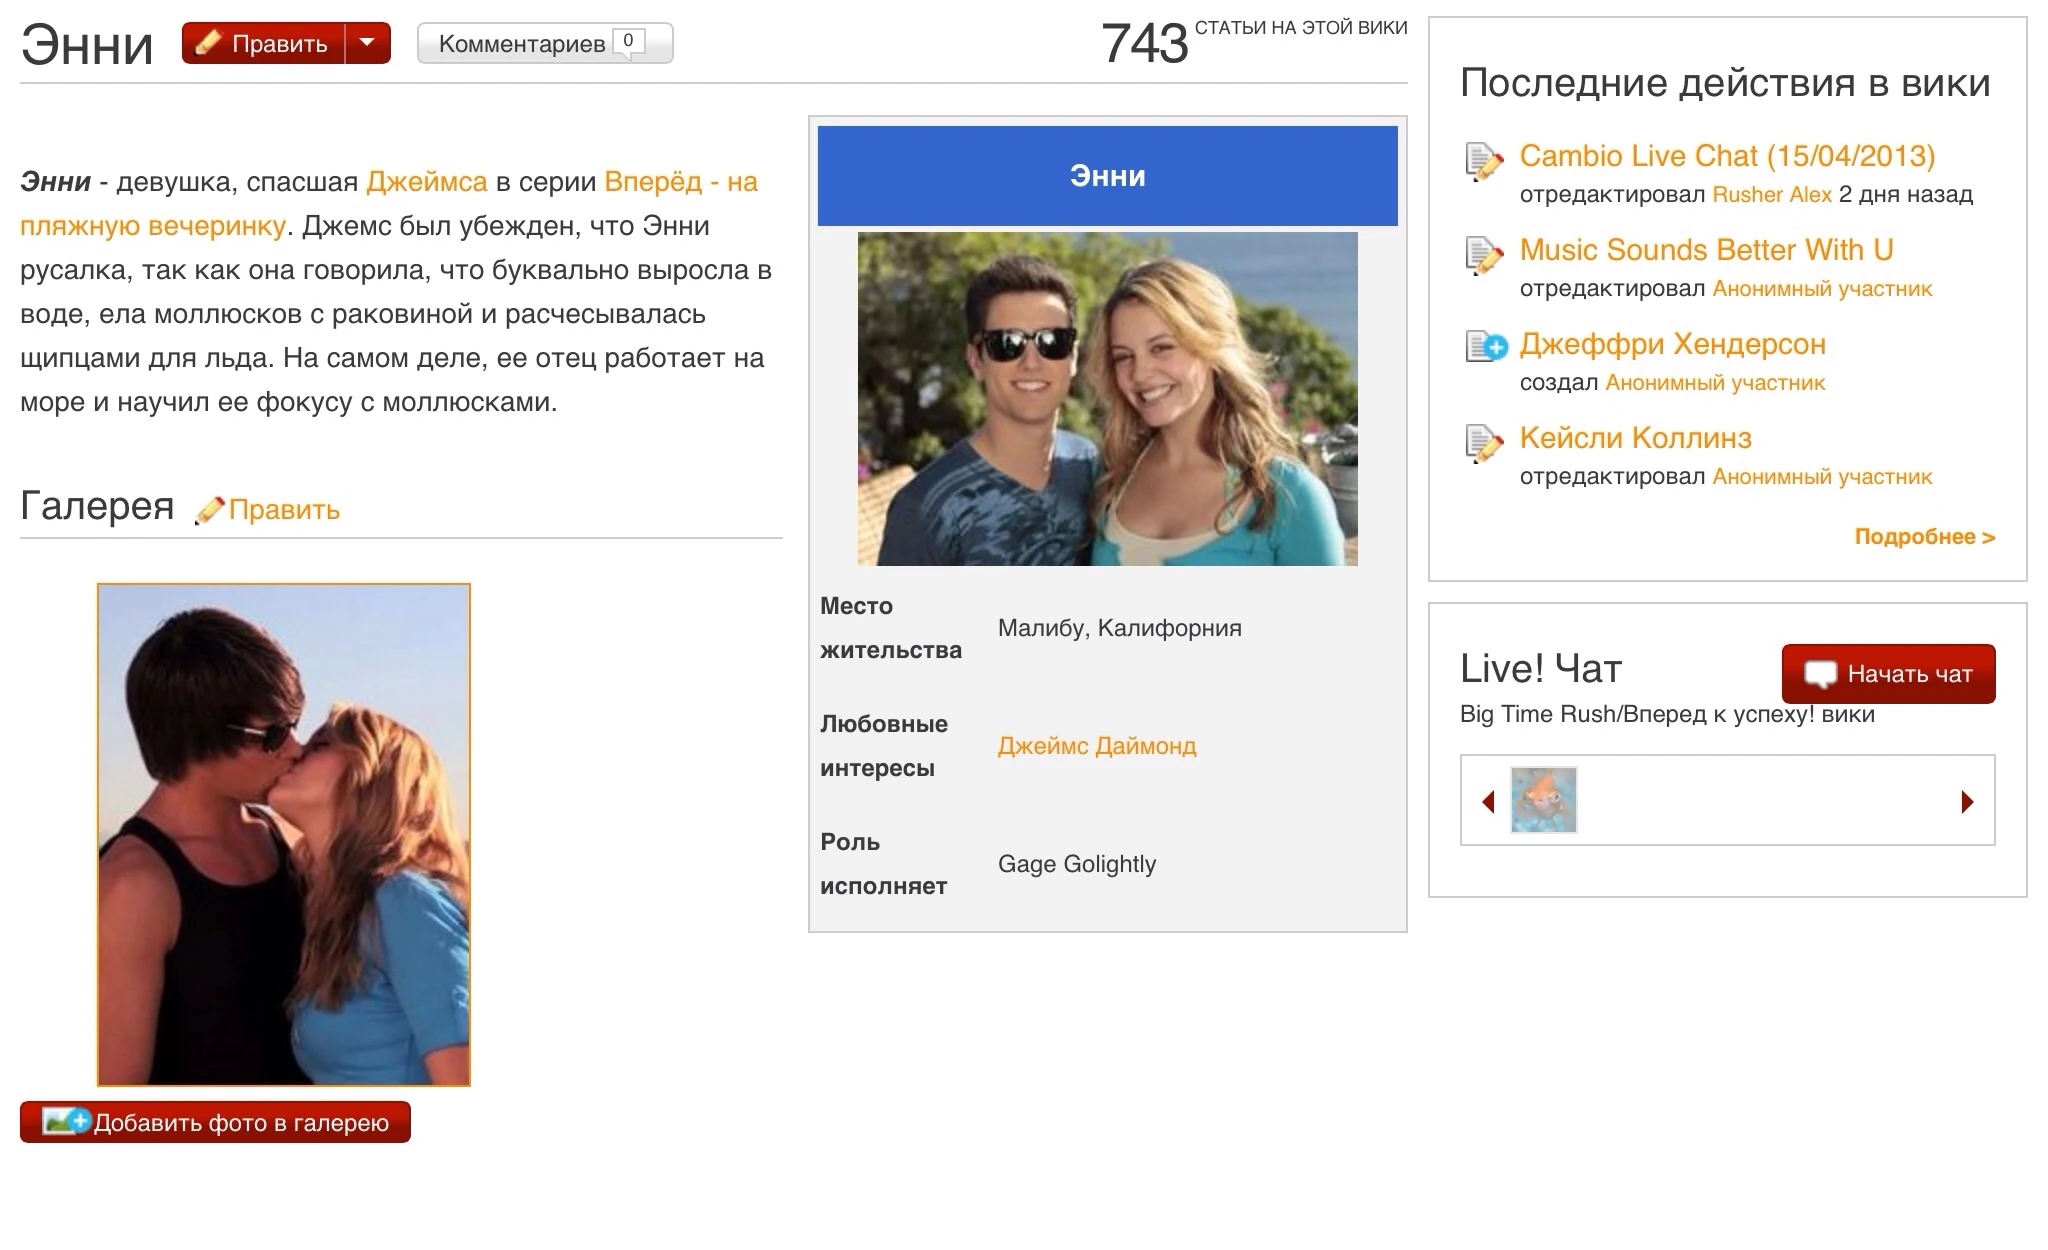Start a chat with Начать чат
Image resolution: width=2048 pixels, height=1250 pixels.
[x=1888, y=674]
